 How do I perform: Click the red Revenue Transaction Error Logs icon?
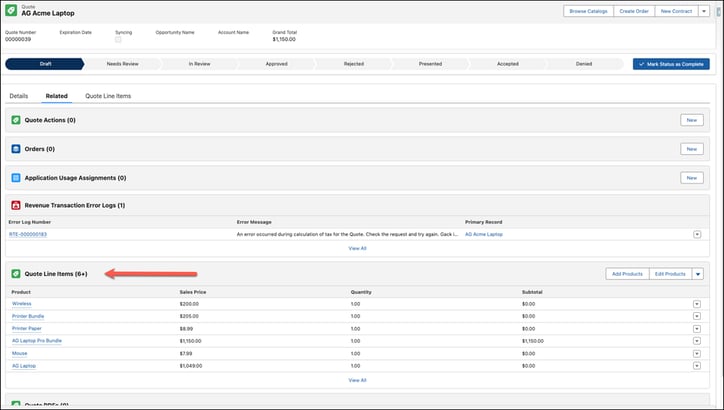[x=16, y=205]
